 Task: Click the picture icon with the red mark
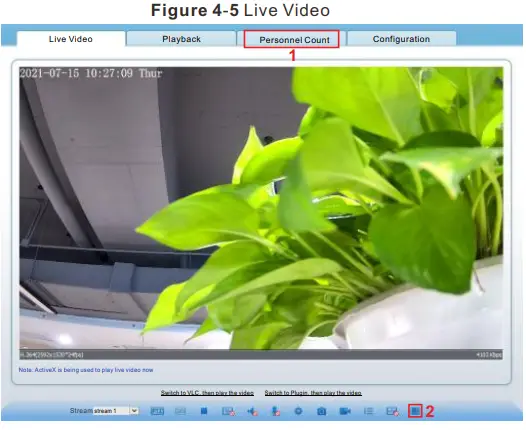[392, 411]
